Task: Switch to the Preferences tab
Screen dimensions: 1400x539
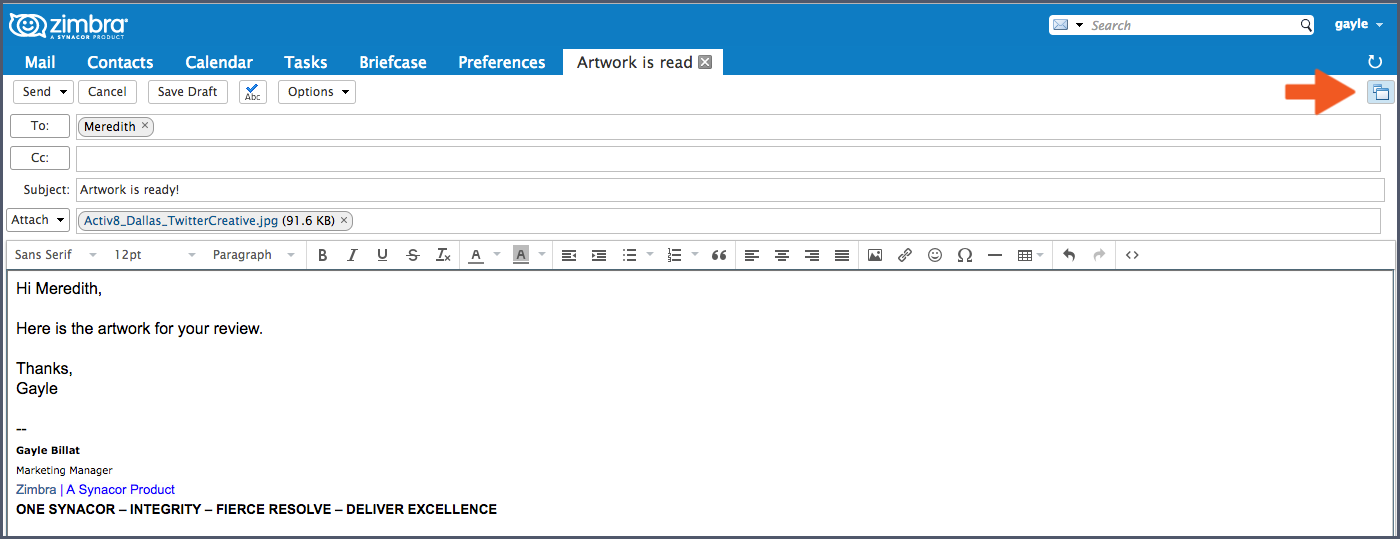Action: (502, 62)
